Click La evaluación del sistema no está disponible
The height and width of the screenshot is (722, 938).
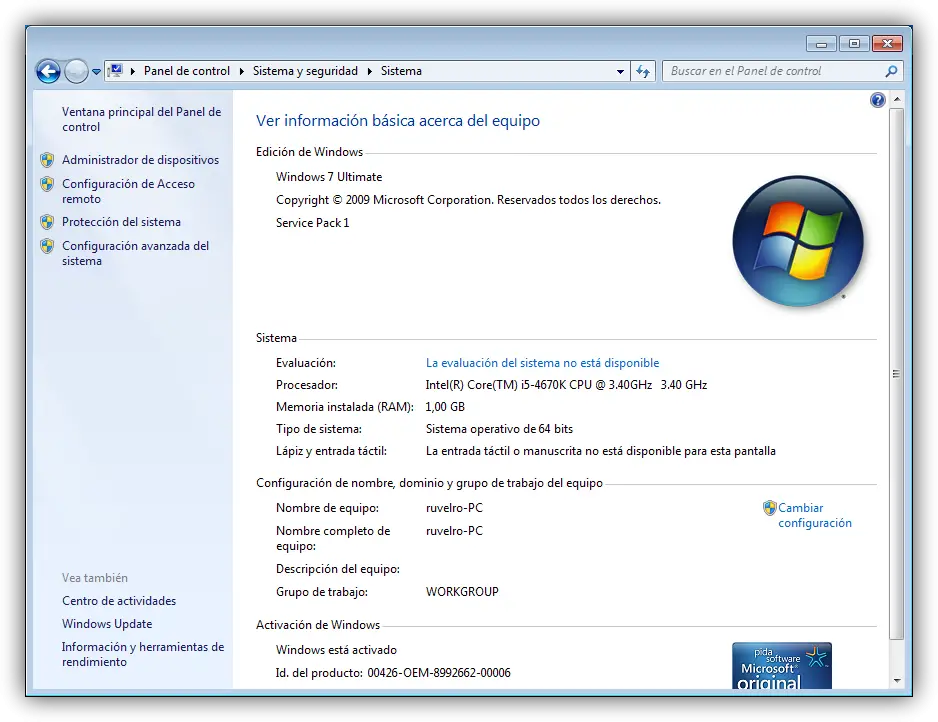click(542, 362)
